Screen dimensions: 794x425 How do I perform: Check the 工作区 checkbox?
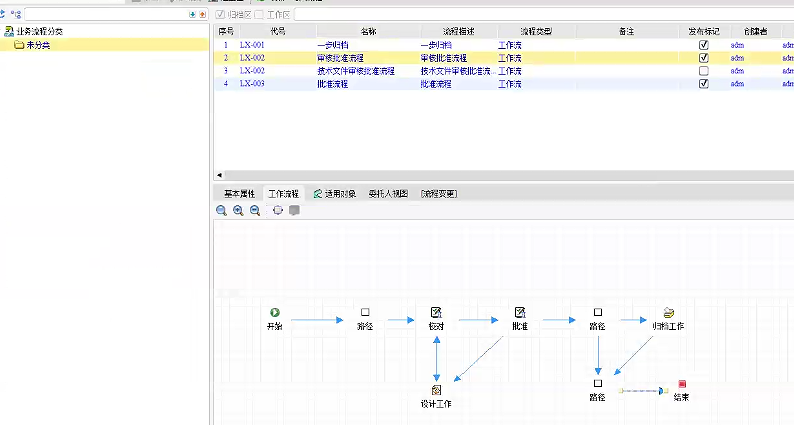(260, 15)
